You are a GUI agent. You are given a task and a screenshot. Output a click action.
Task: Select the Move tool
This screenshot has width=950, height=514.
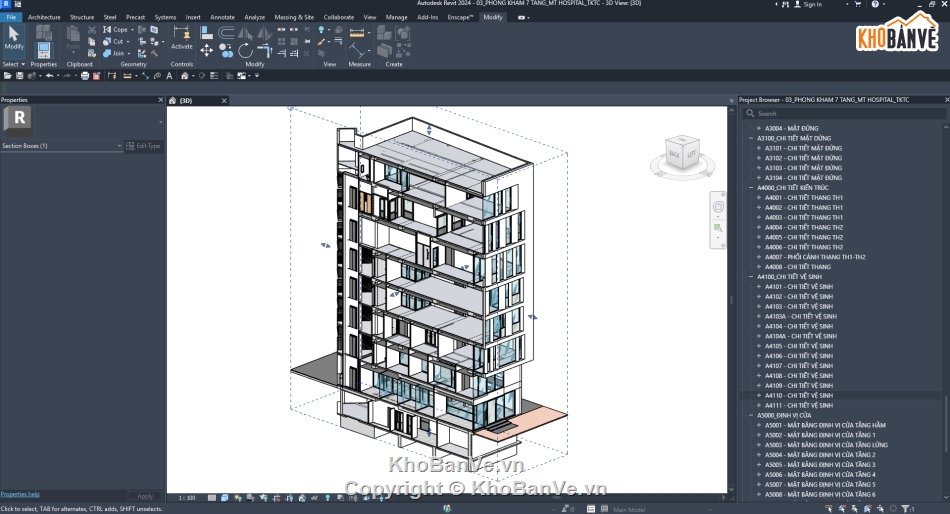[x=206, y=51]
